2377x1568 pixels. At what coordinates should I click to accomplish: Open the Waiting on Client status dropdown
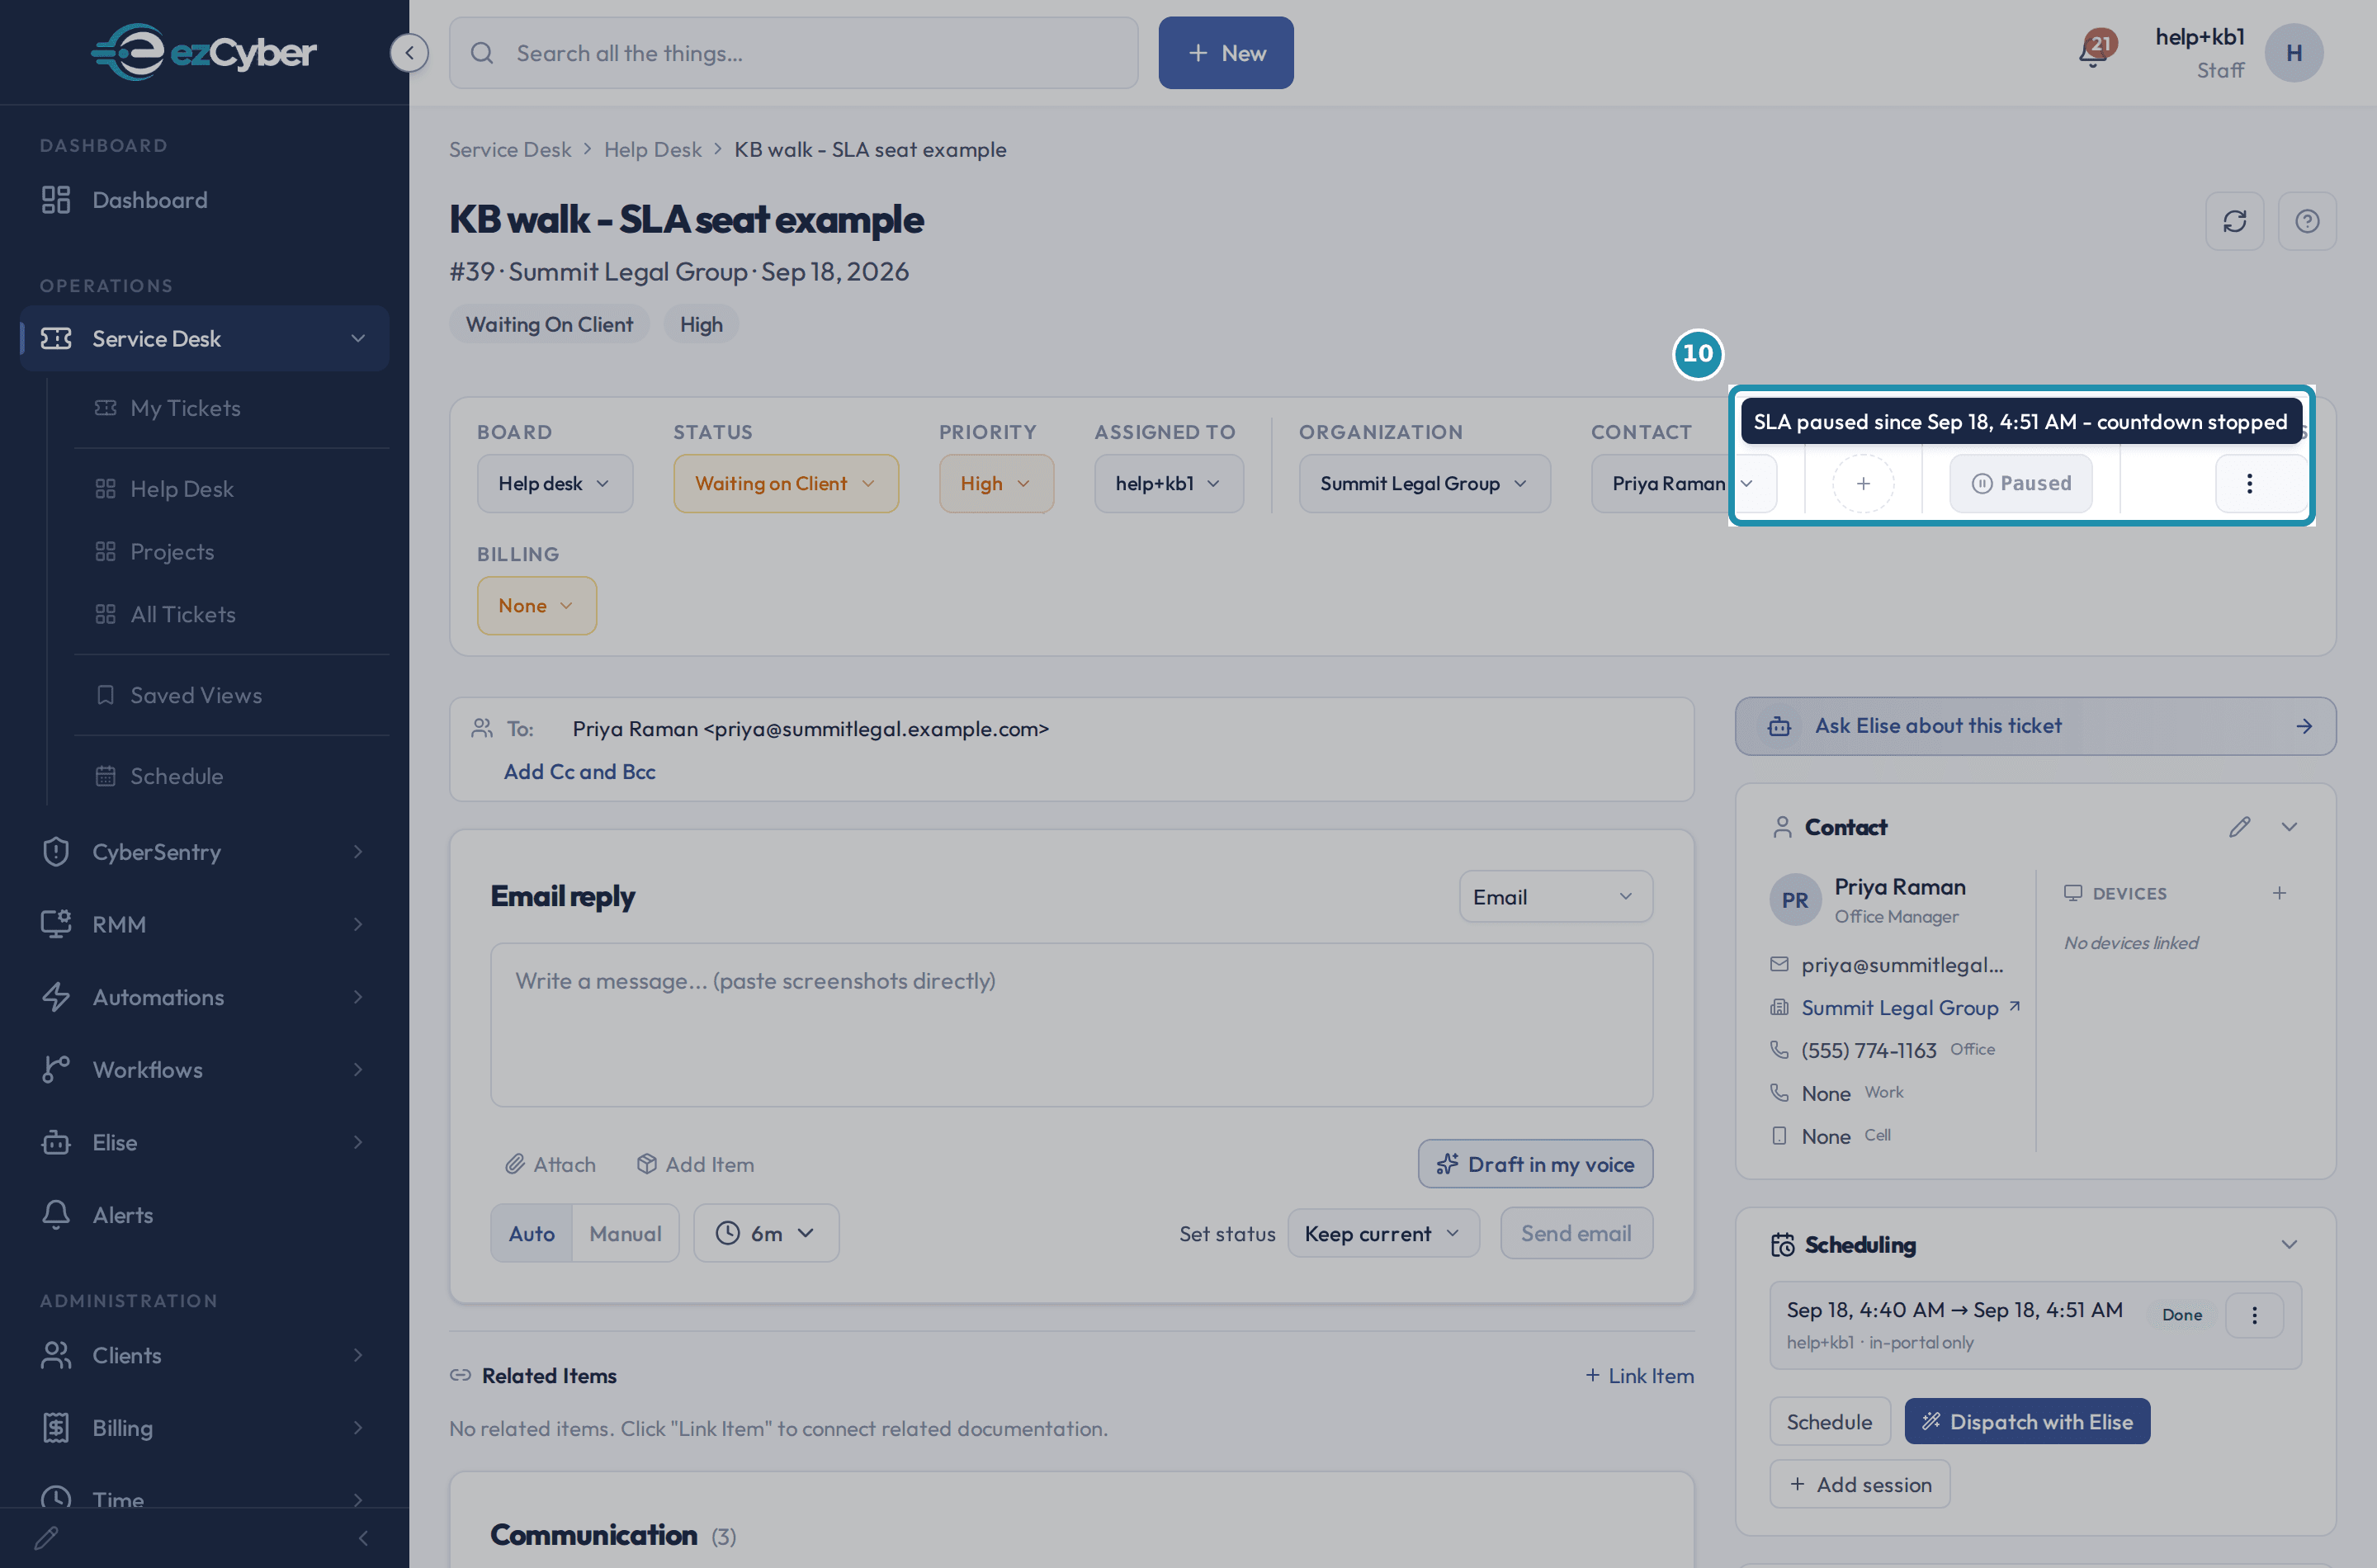point(786,484)
